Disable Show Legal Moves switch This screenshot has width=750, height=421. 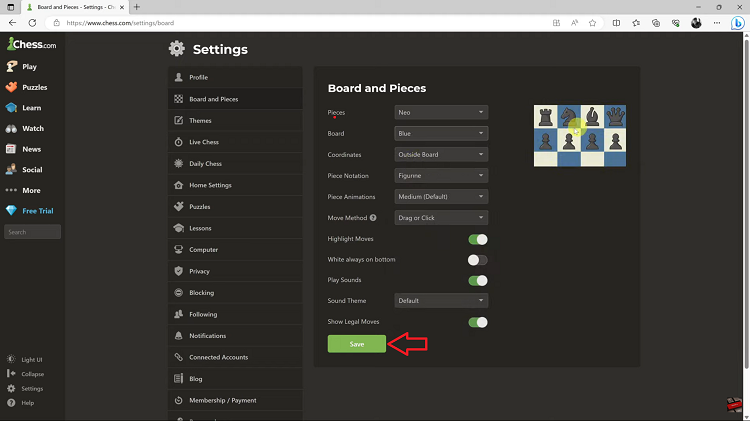tap(478, 322)
